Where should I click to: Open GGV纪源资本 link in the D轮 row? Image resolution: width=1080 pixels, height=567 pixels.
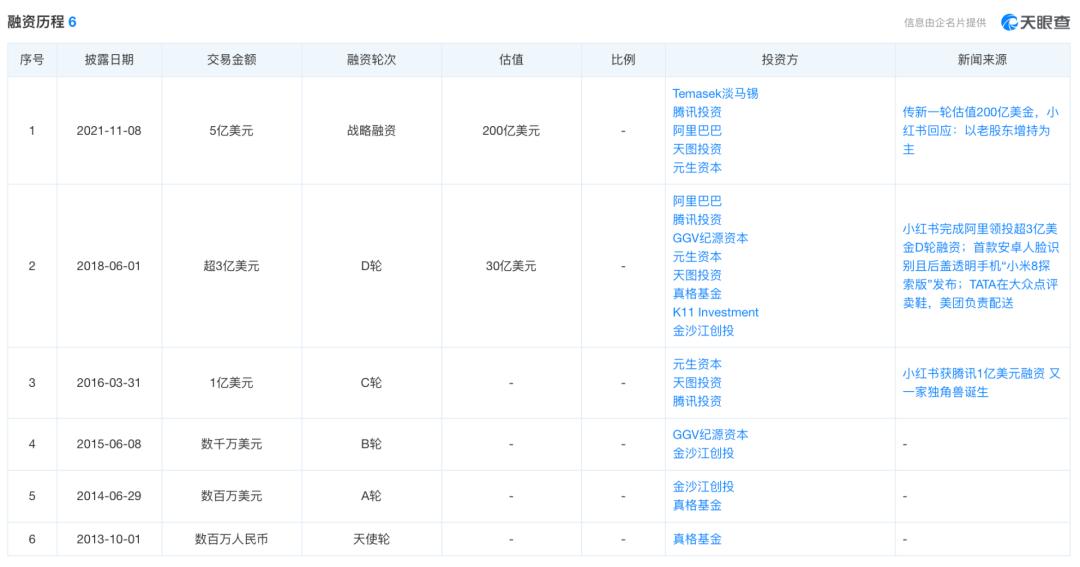tap(710, 238)
